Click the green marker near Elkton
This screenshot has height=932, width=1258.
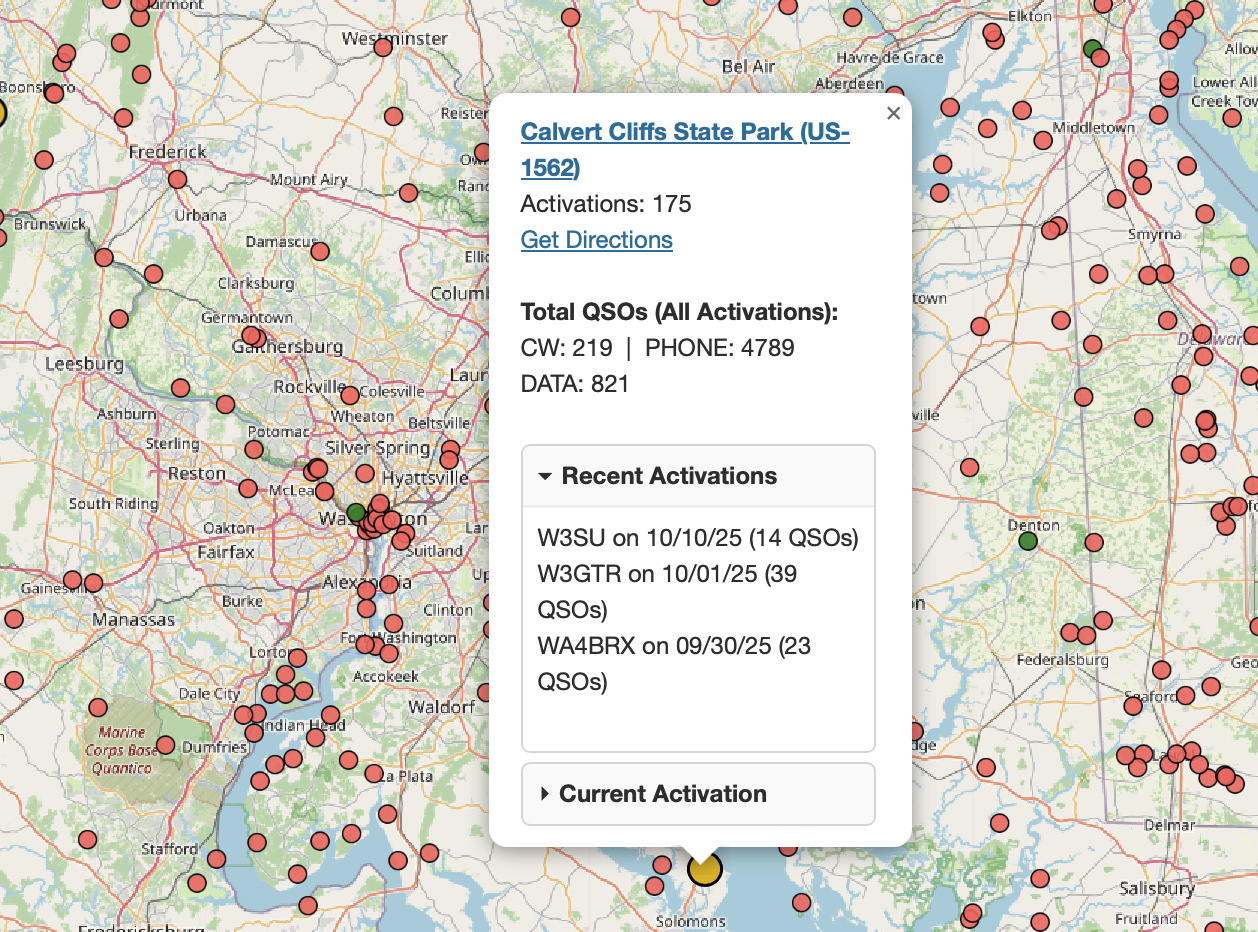(1092, 48)
